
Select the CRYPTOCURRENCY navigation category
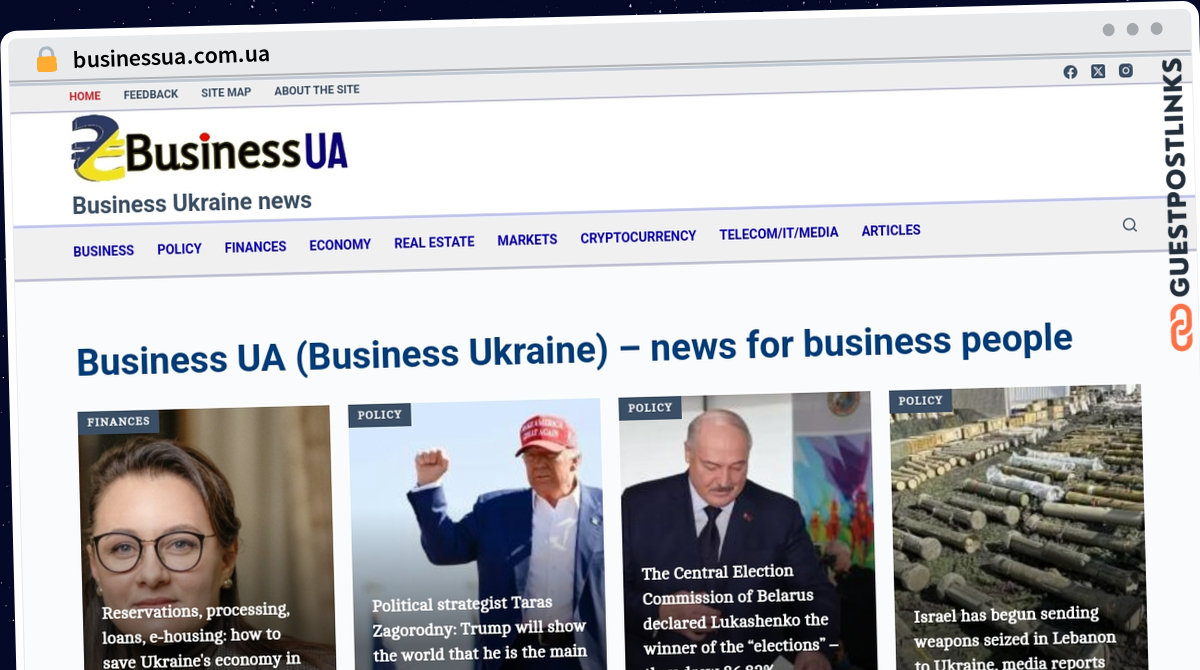(638, 237)
